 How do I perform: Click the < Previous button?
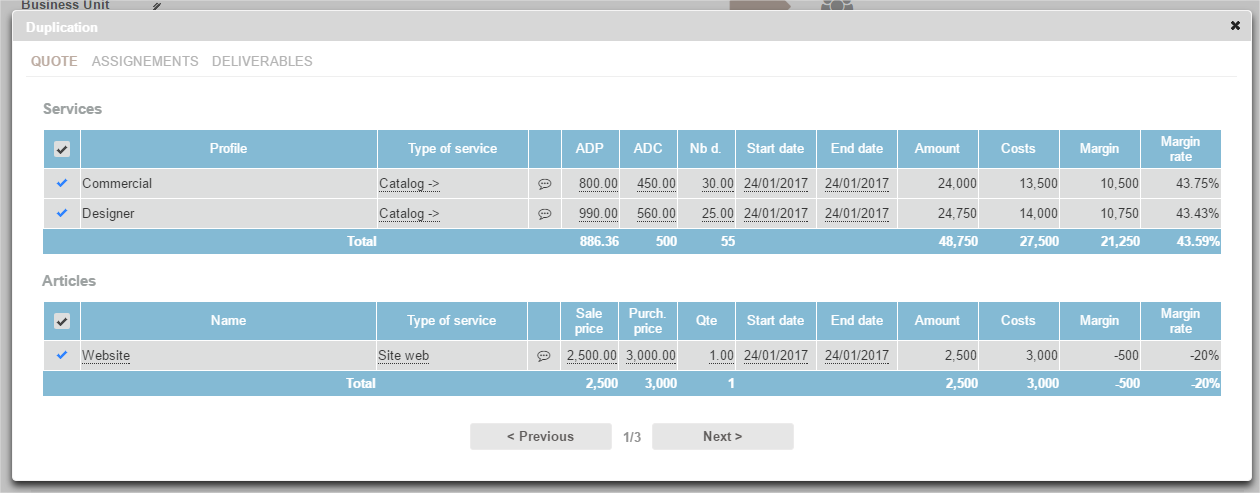click(x=540, y=437)
